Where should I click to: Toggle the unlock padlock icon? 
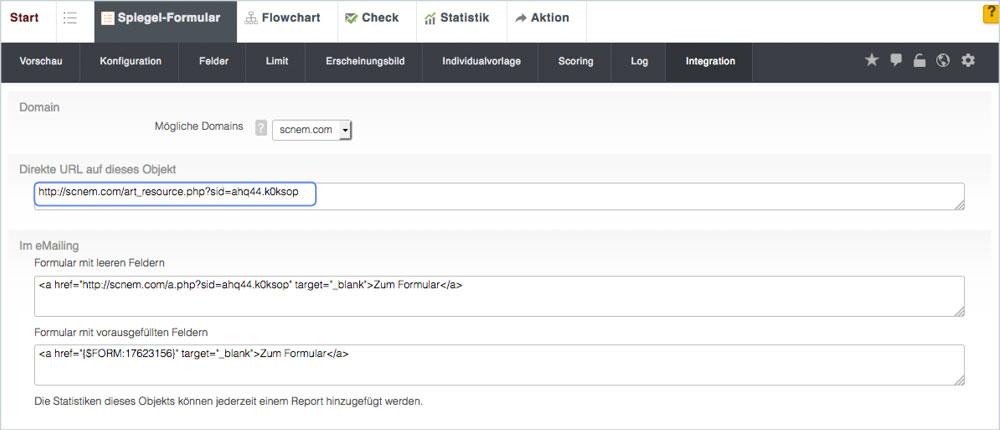[919, 61]
